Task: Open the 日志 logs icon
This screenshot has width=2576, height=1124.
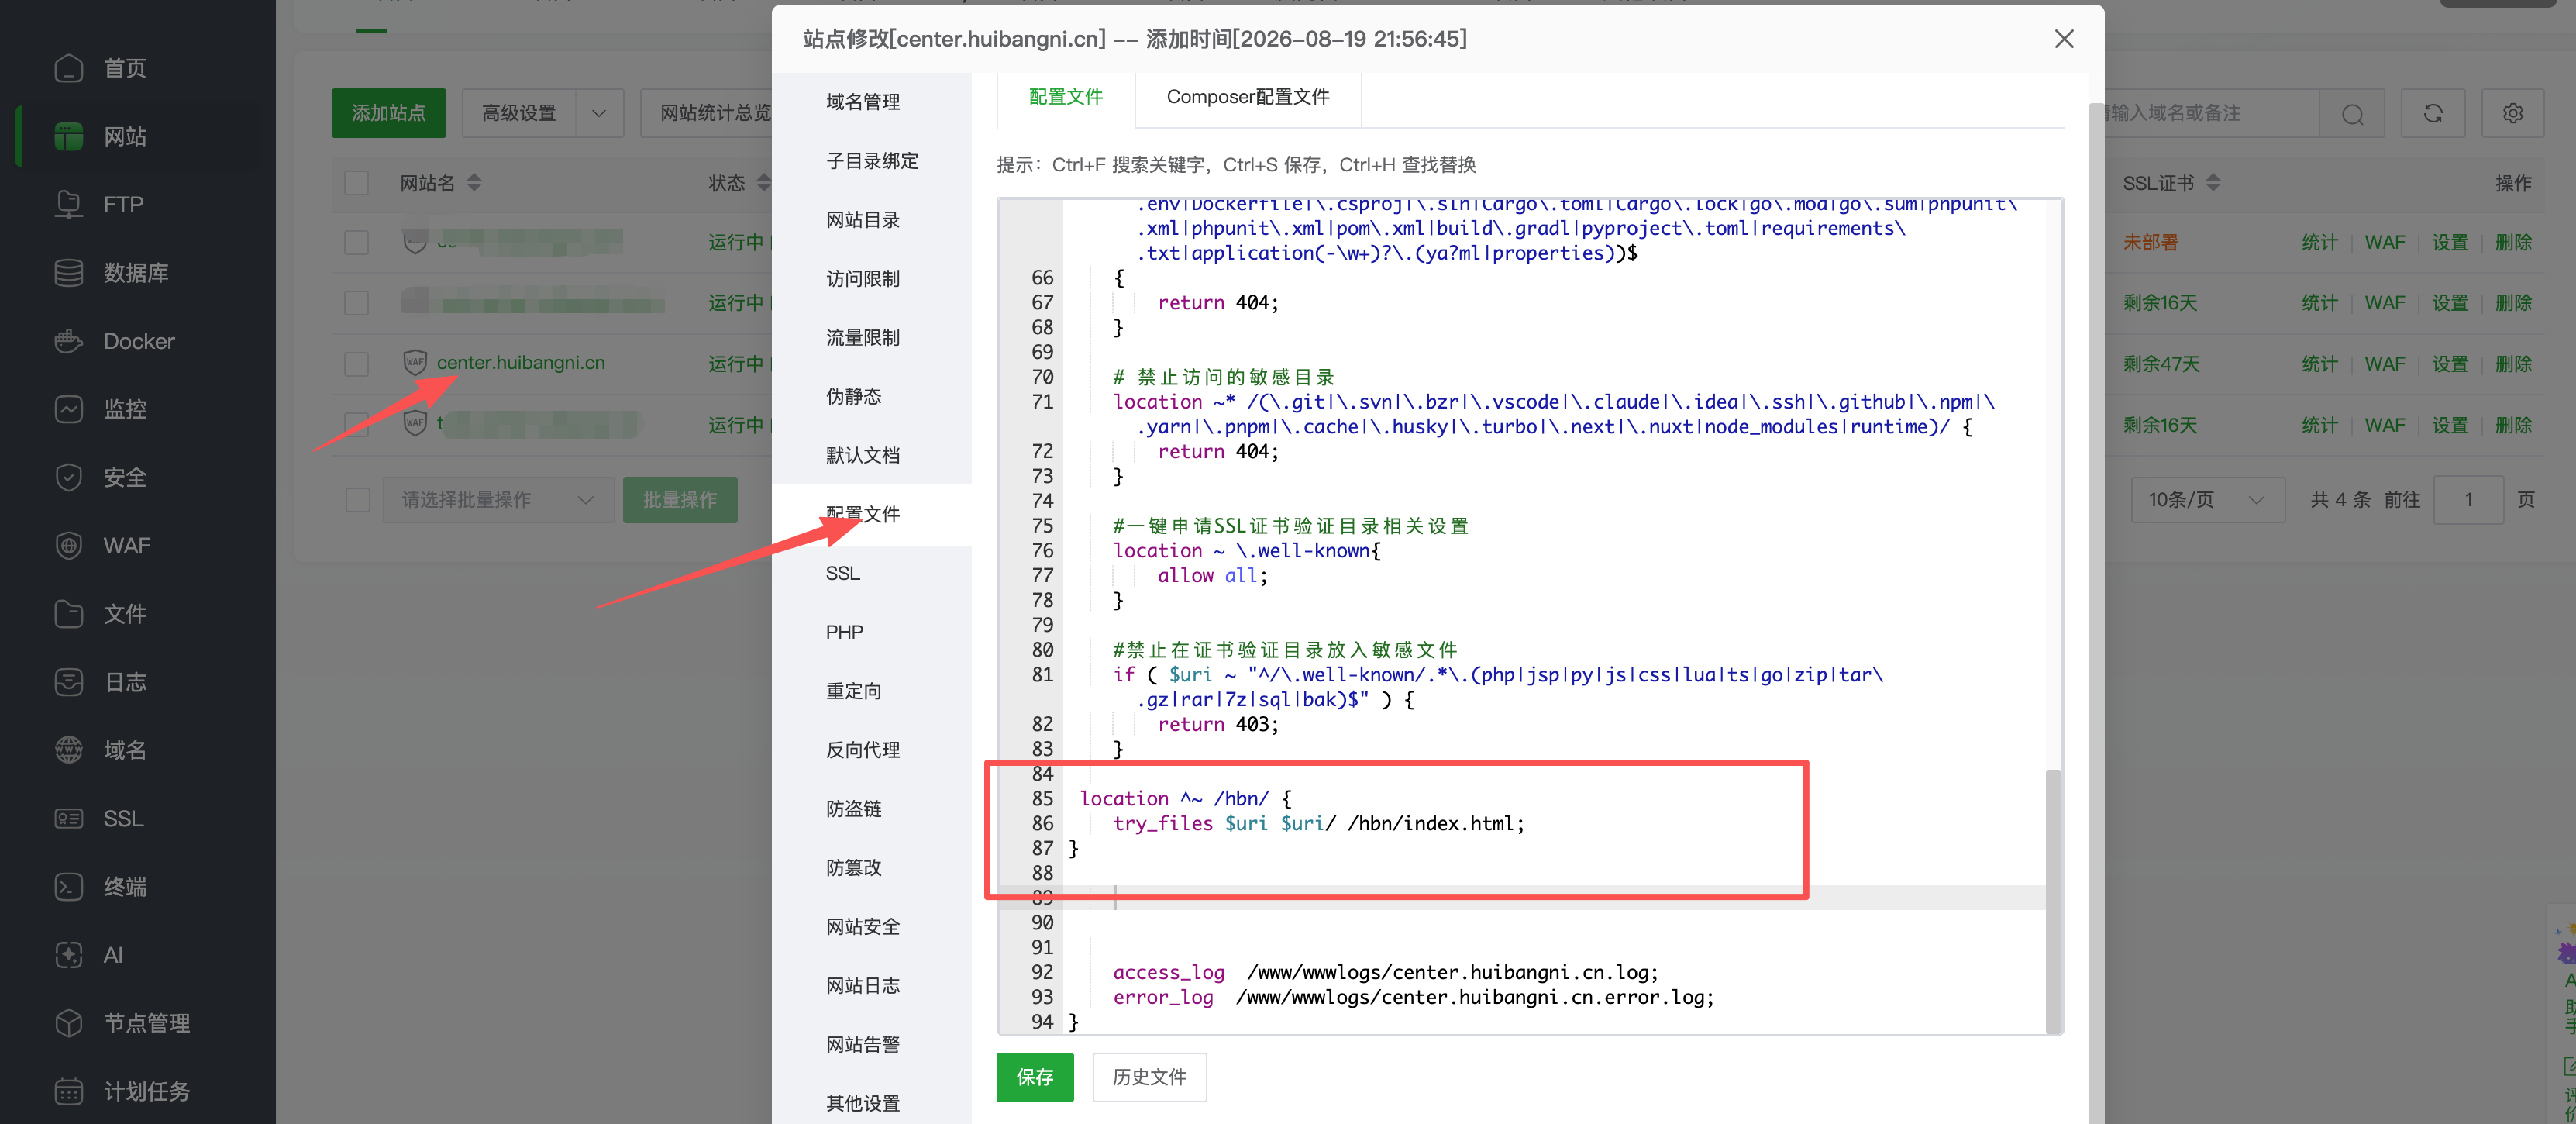Action: tap(69, 682)
